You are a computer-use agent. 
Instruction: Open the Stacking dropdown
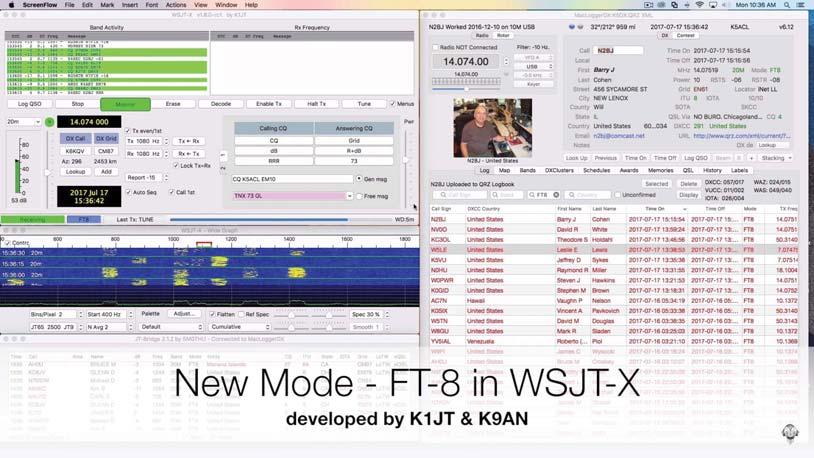click(x=776, y=158)
